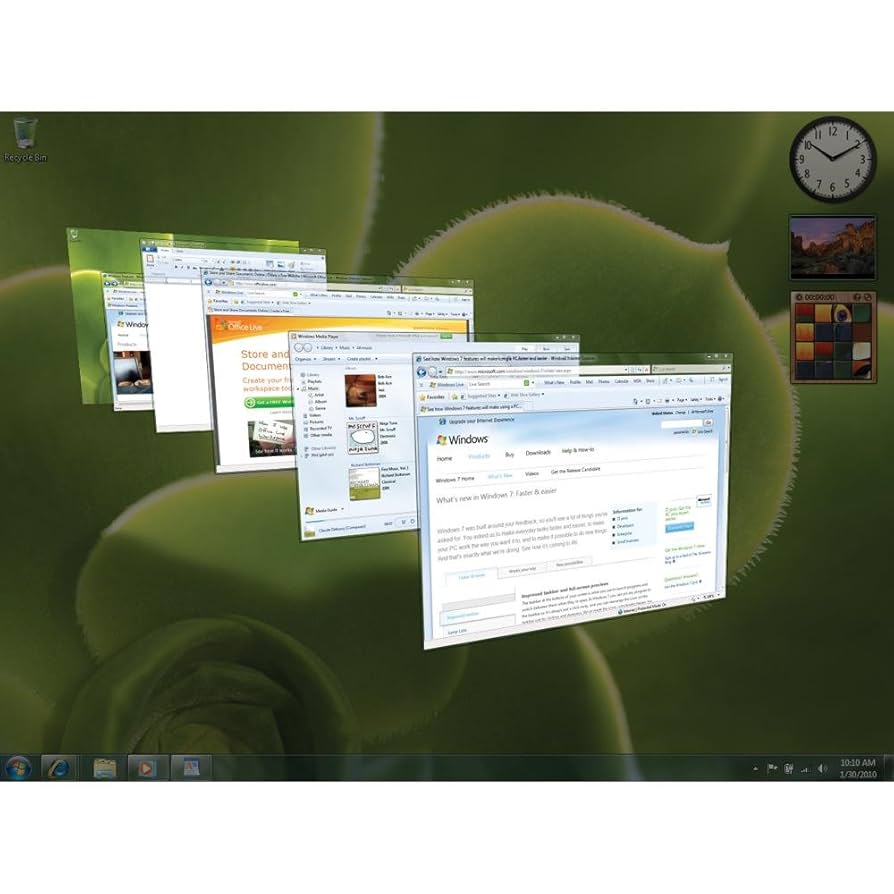Mute audio via the taskbar speaker icon

[823, 768]
